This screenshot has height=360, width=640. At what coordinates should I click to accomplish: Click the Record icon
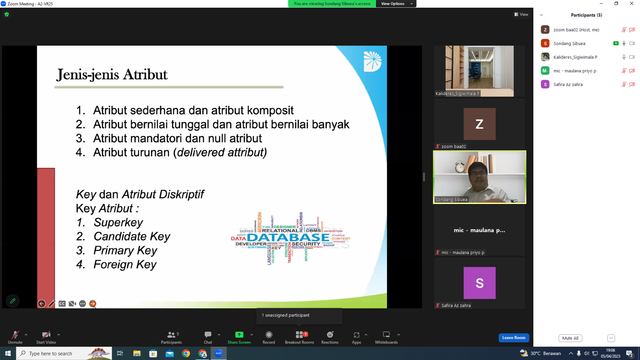(x=269, y=335)
